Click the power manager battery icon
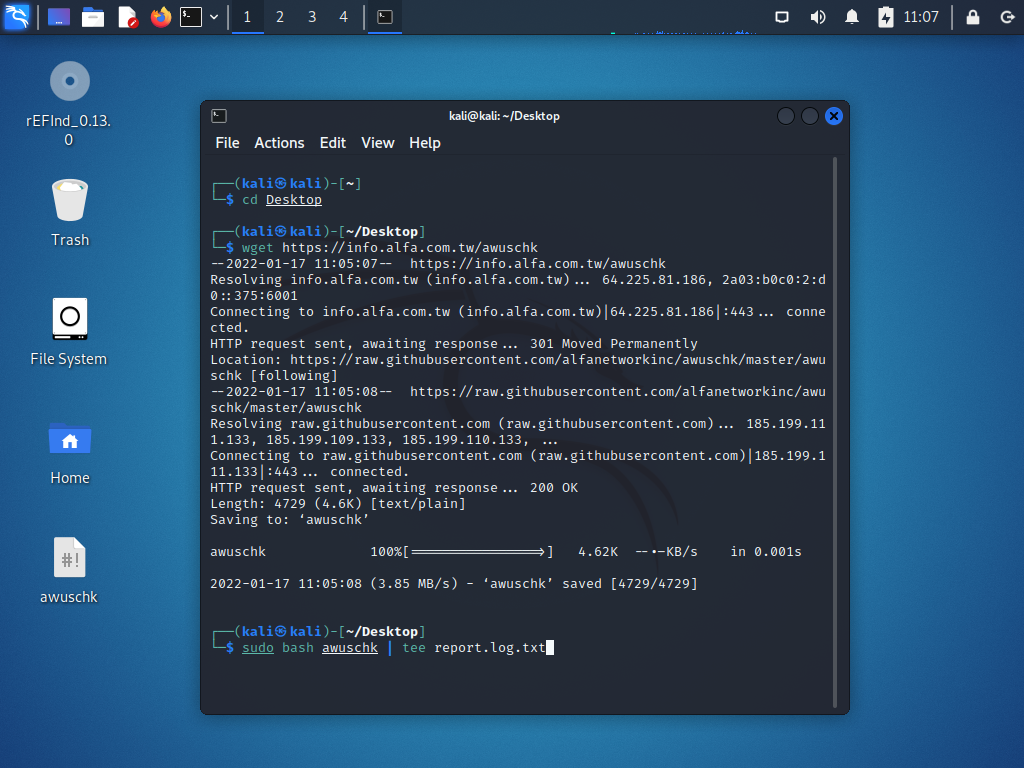The width and height of the screenshot is (1024, 768). point(886,17)
